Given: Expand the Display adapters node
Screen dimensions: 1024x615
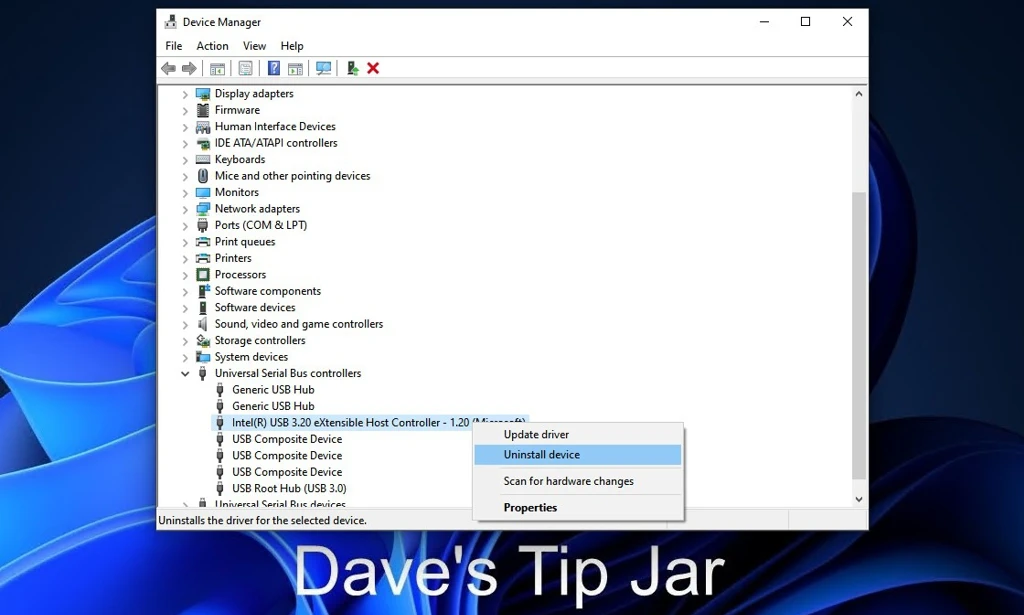Looking at the screenshot, I should pyautogui.click(x=185, y=94).
